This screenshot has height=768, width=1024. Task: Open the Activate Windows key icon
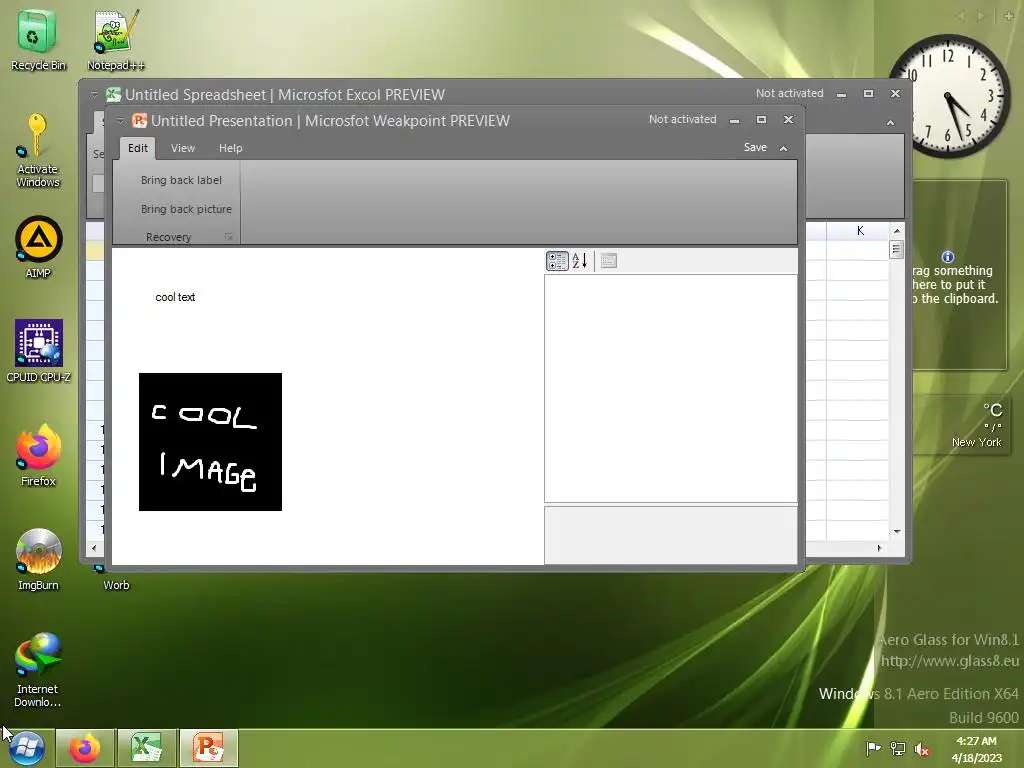pos(37,150)
